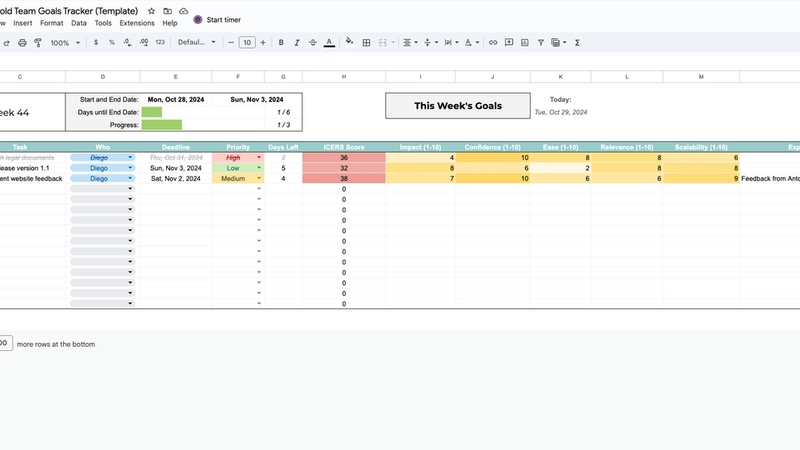Open the Extensions menu
The height and width of the screenshot is (450, 800).
[x=137, y=23]
